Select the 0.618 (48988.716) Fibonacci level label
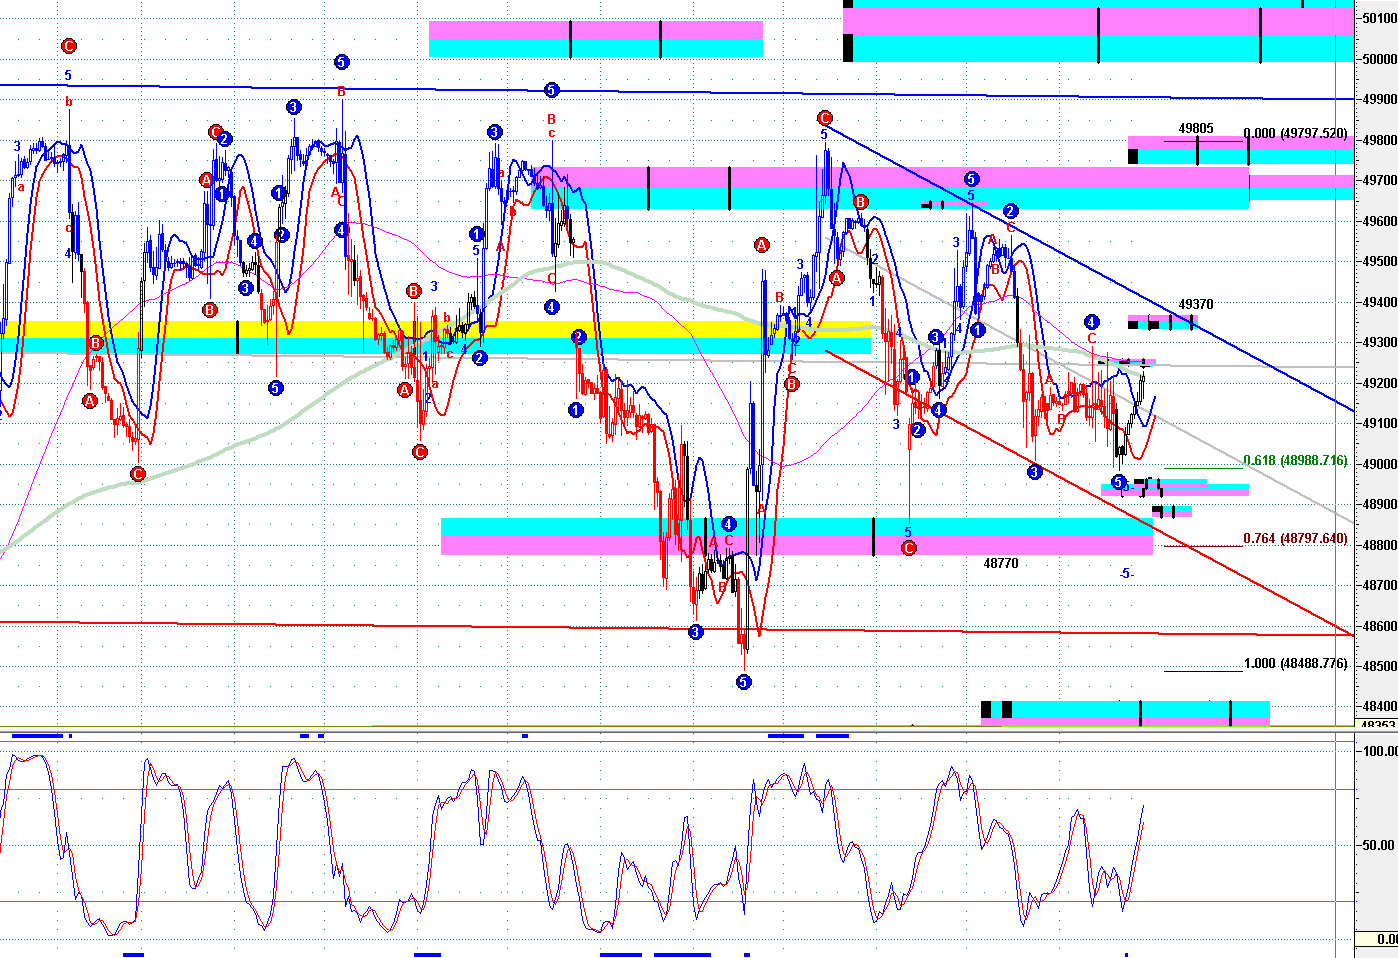1398x958 pixels. (1295, 461)
